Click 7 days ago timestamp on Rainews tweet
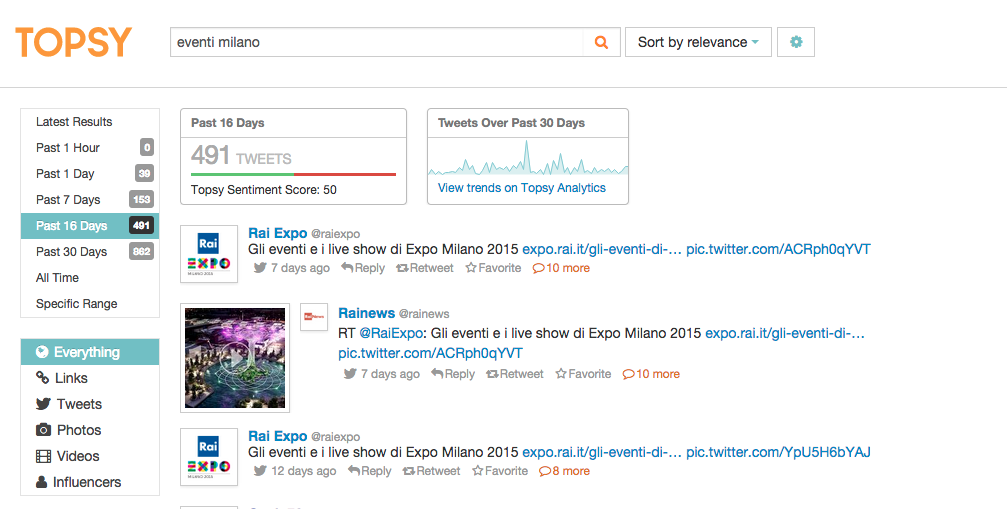This screenshot has width=1007, height=509. pos(390,374)
